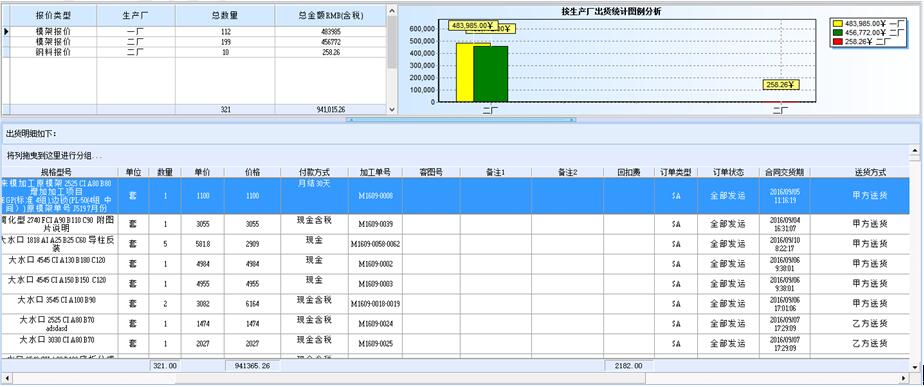The width and height of the screenshot is (924, 387).
Task: Click the 合同交货期 column header
Action: click(x=784, y=172)
